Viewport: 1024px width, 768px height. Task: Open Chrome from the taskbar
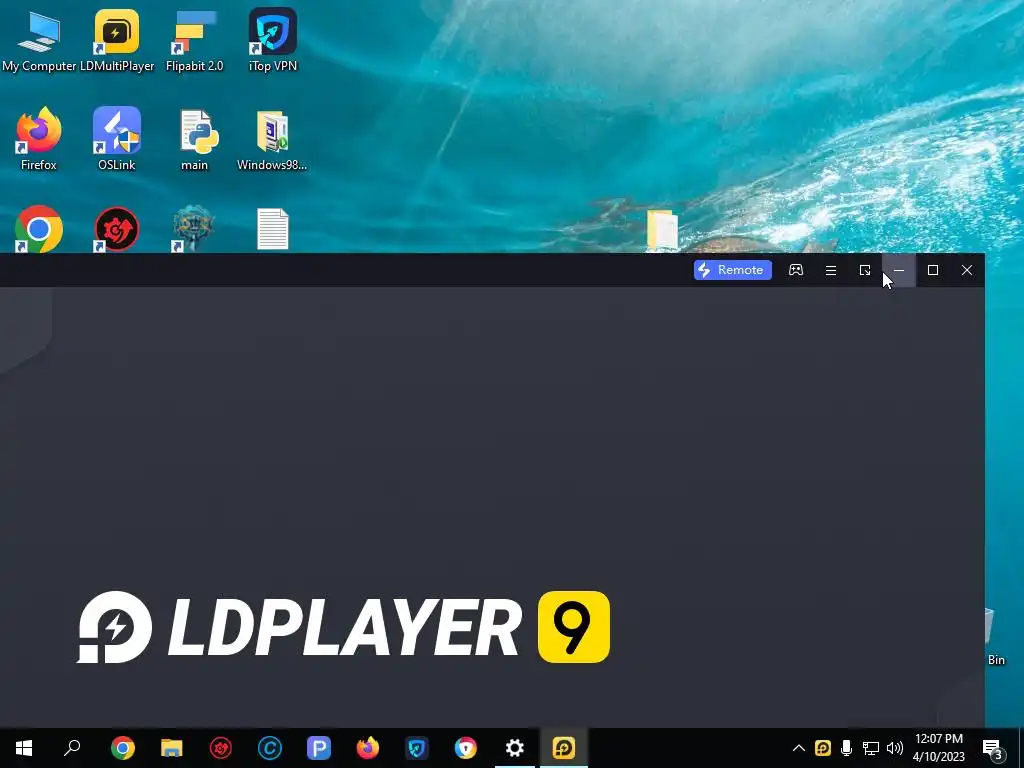[x=123, y=748]
